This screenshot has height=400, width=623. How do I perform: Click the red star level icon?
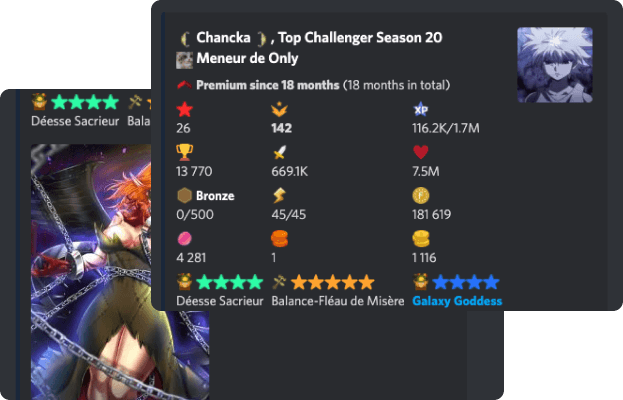click(x=185, y=110)
